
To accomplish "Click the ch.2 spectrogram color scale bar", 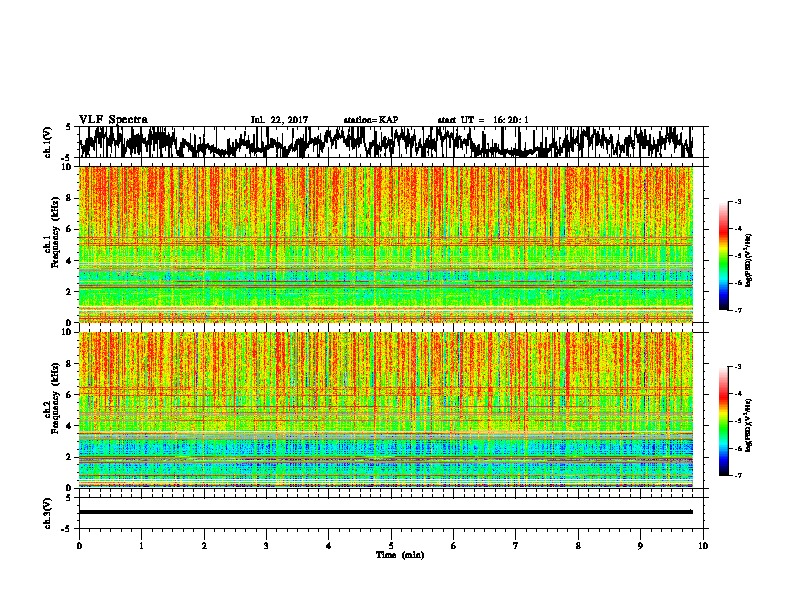I will pos(723,421).
